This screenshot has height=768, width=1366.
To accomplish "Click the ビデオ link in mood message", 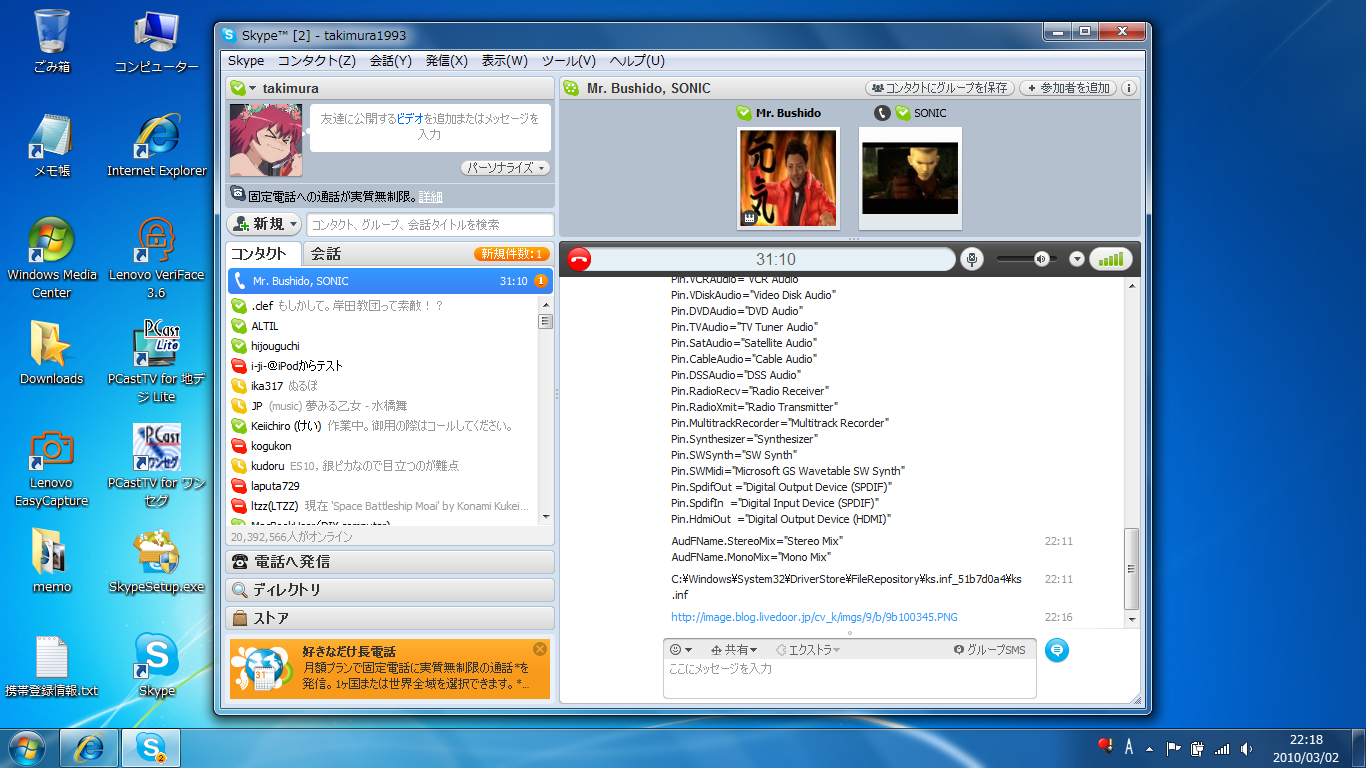I will pyautogui.click(x=409, y=119).
